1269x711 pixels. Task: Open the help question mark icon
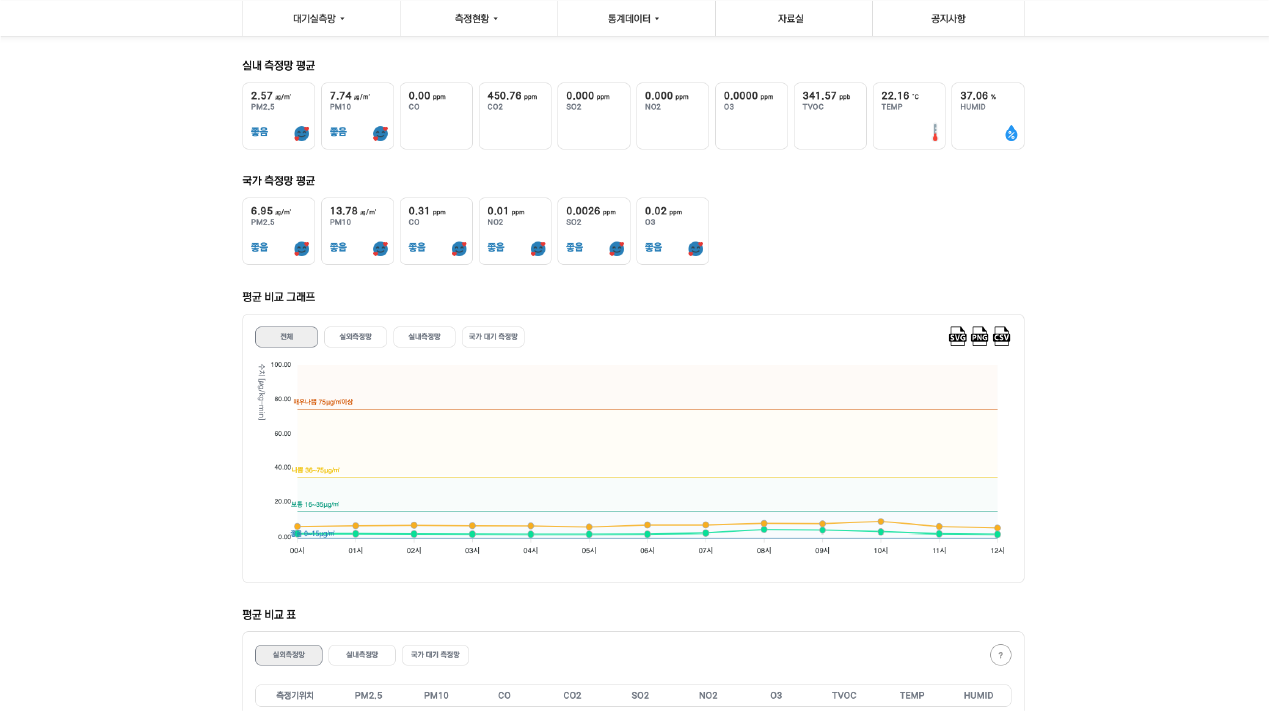click(1000, 655)
